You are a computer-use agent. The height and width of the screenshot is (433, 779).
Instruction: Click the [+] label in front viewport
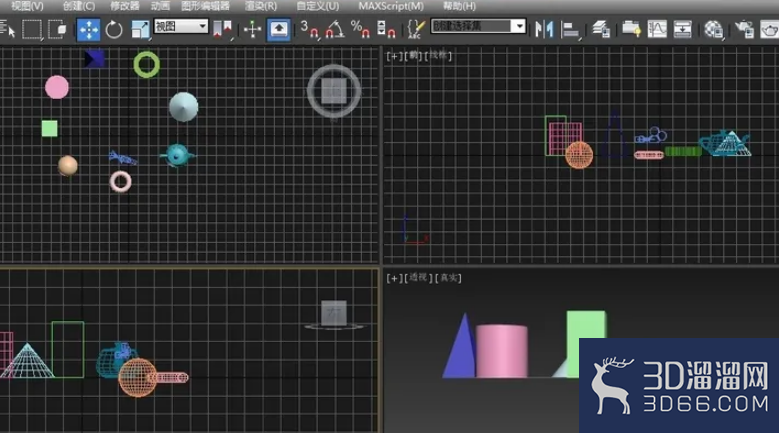[394, 56]
